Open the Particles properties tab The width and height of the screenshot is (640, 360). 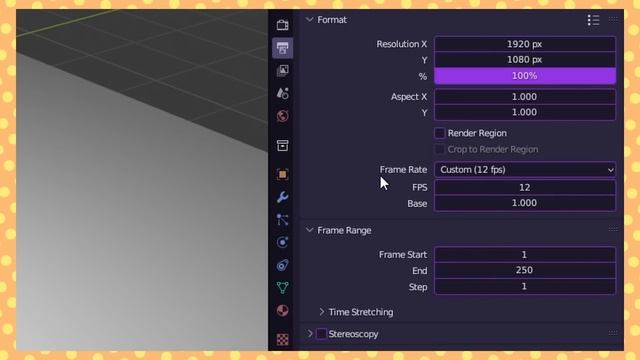(x=282, y=220)
